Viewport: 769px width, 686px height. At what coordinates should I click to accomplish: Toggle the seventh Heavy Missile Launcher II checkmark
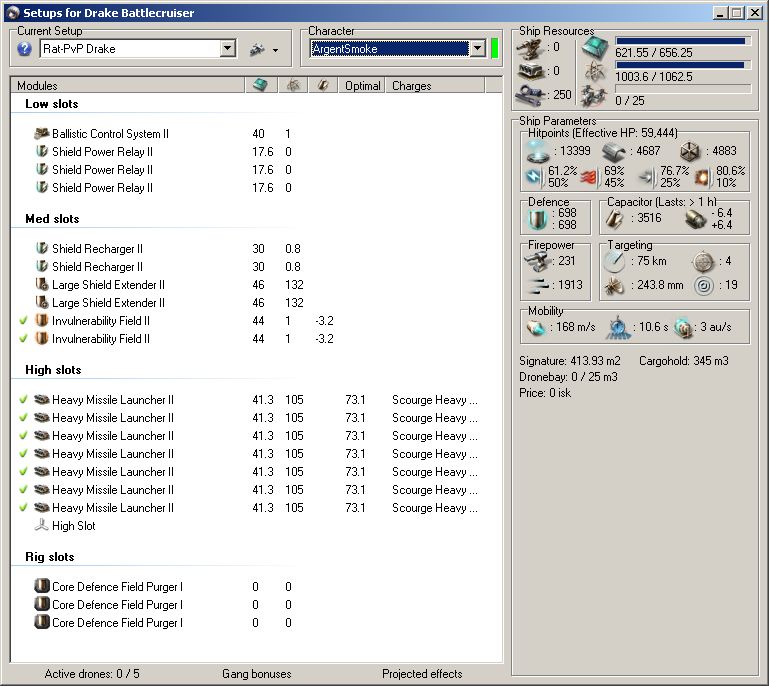pos(23,508)
